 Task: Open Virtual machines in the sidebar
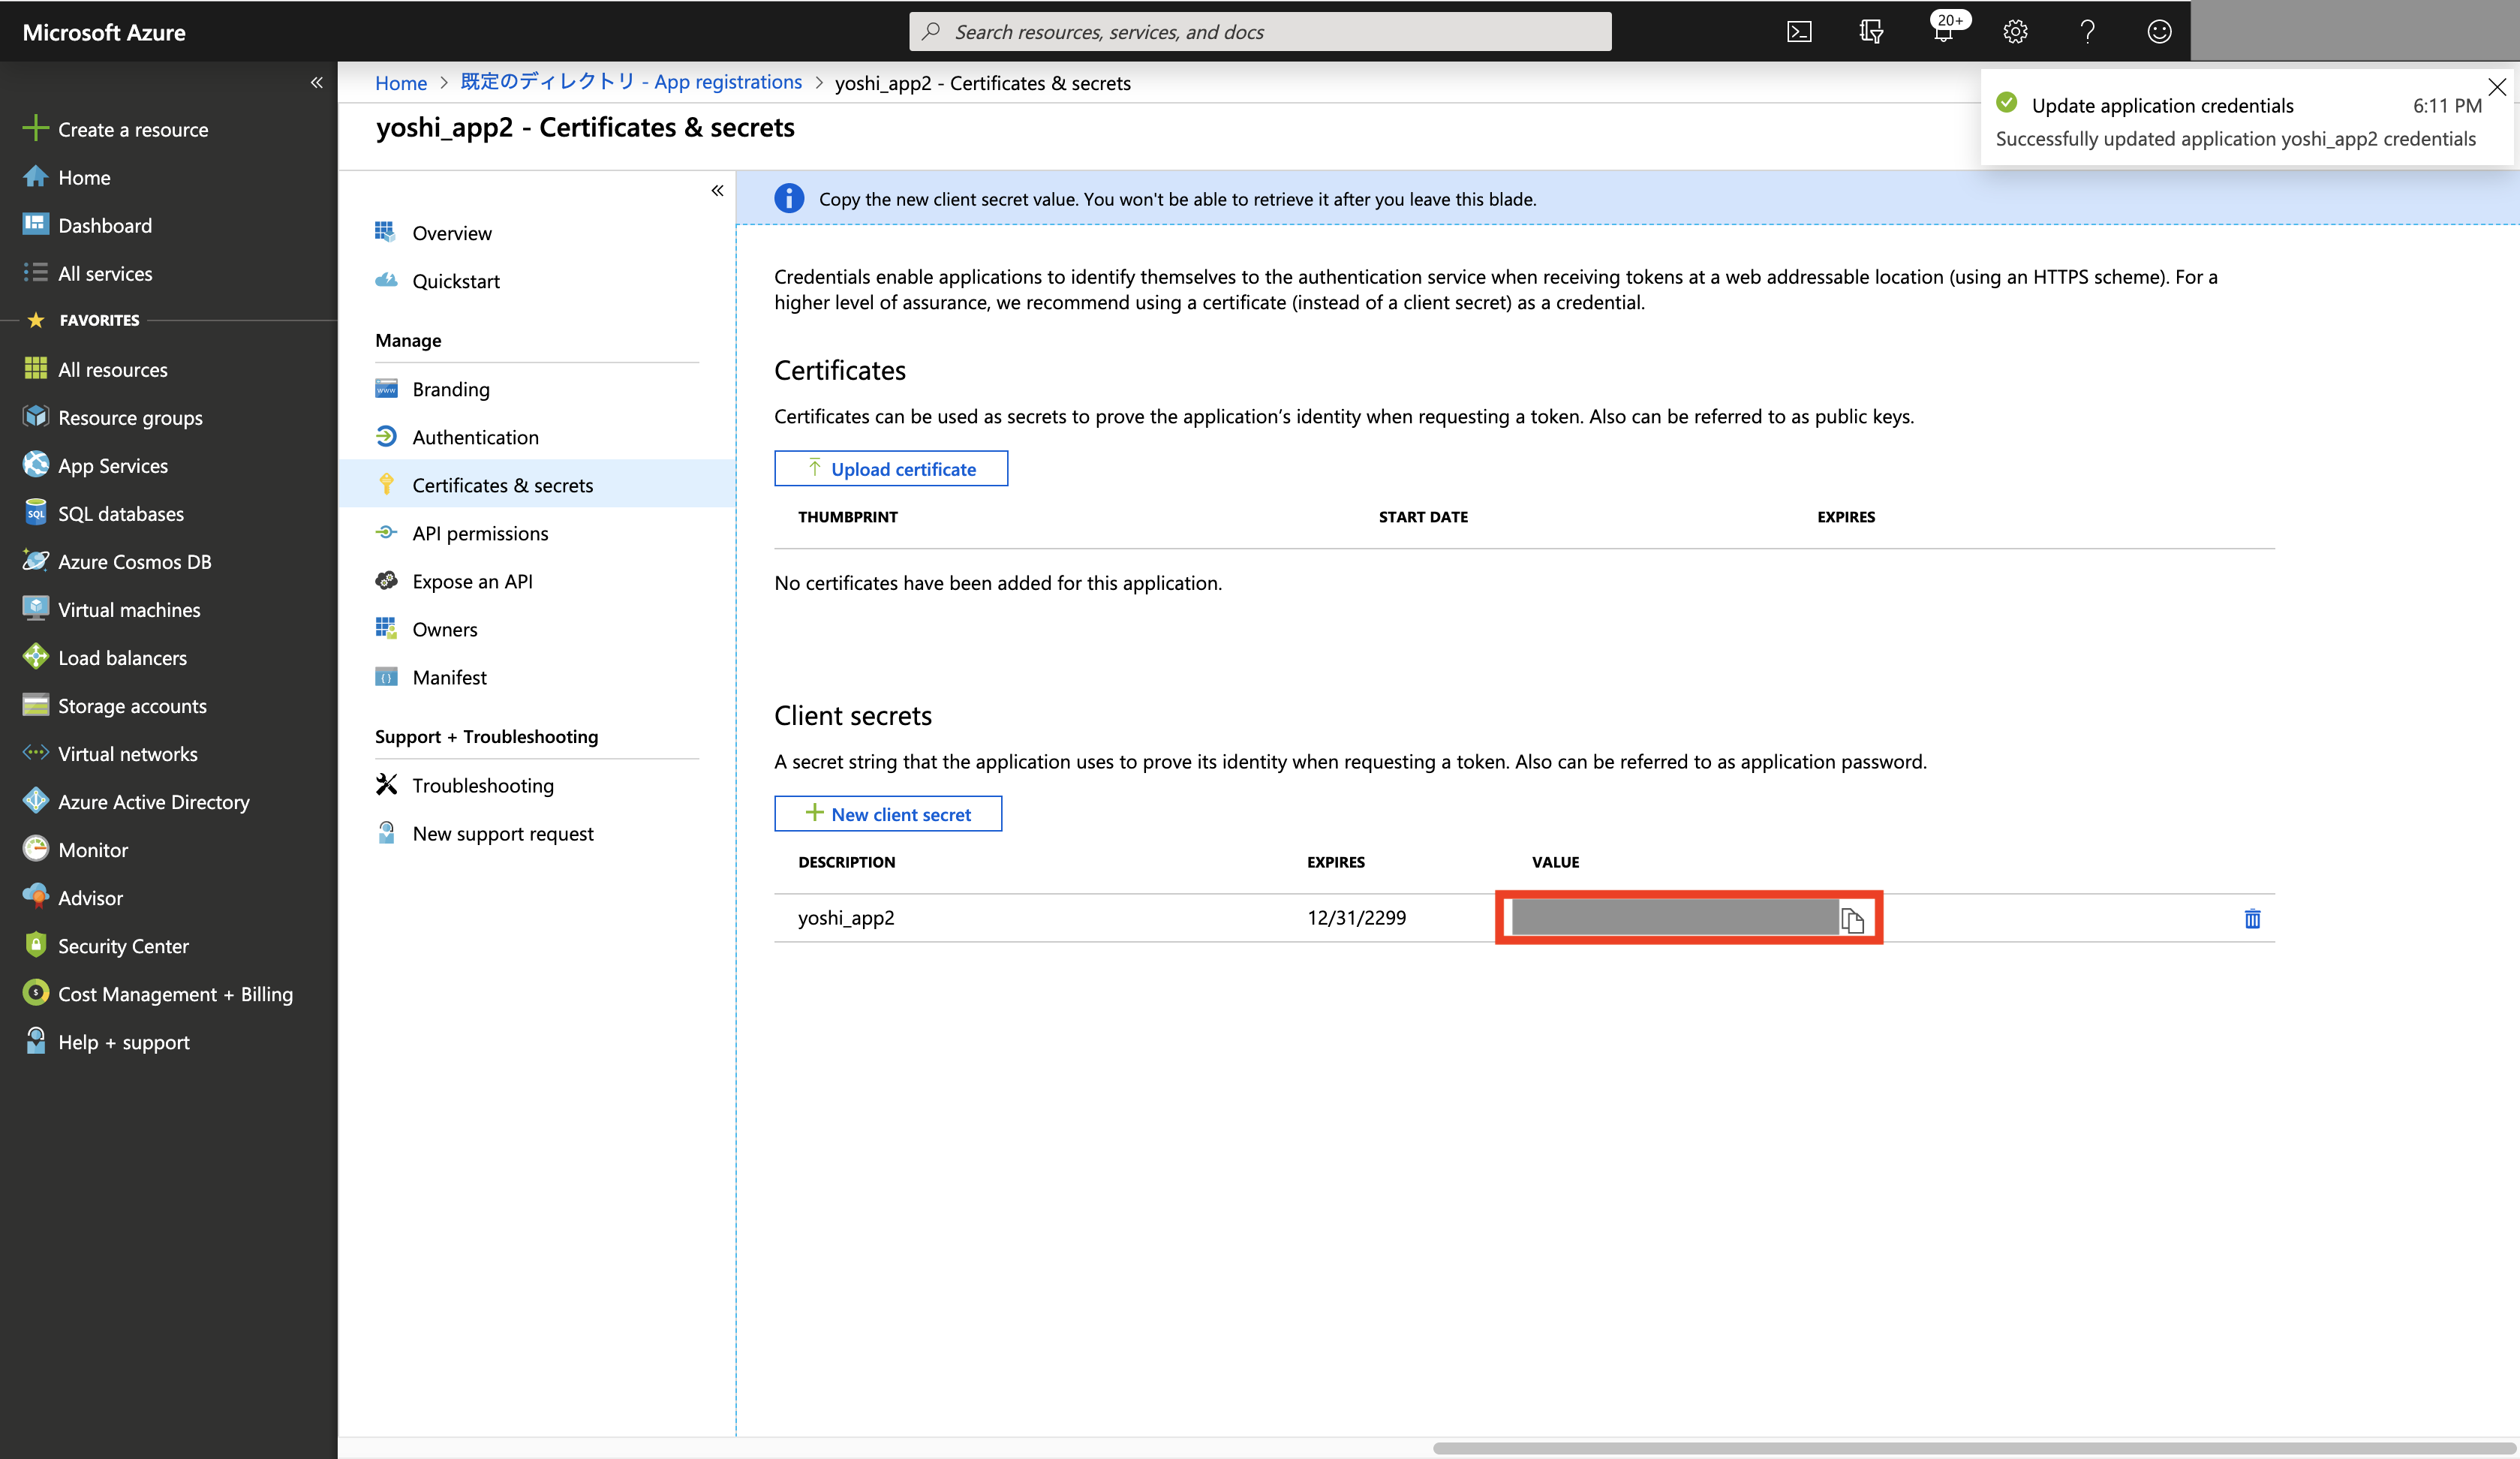pos(112,609)
